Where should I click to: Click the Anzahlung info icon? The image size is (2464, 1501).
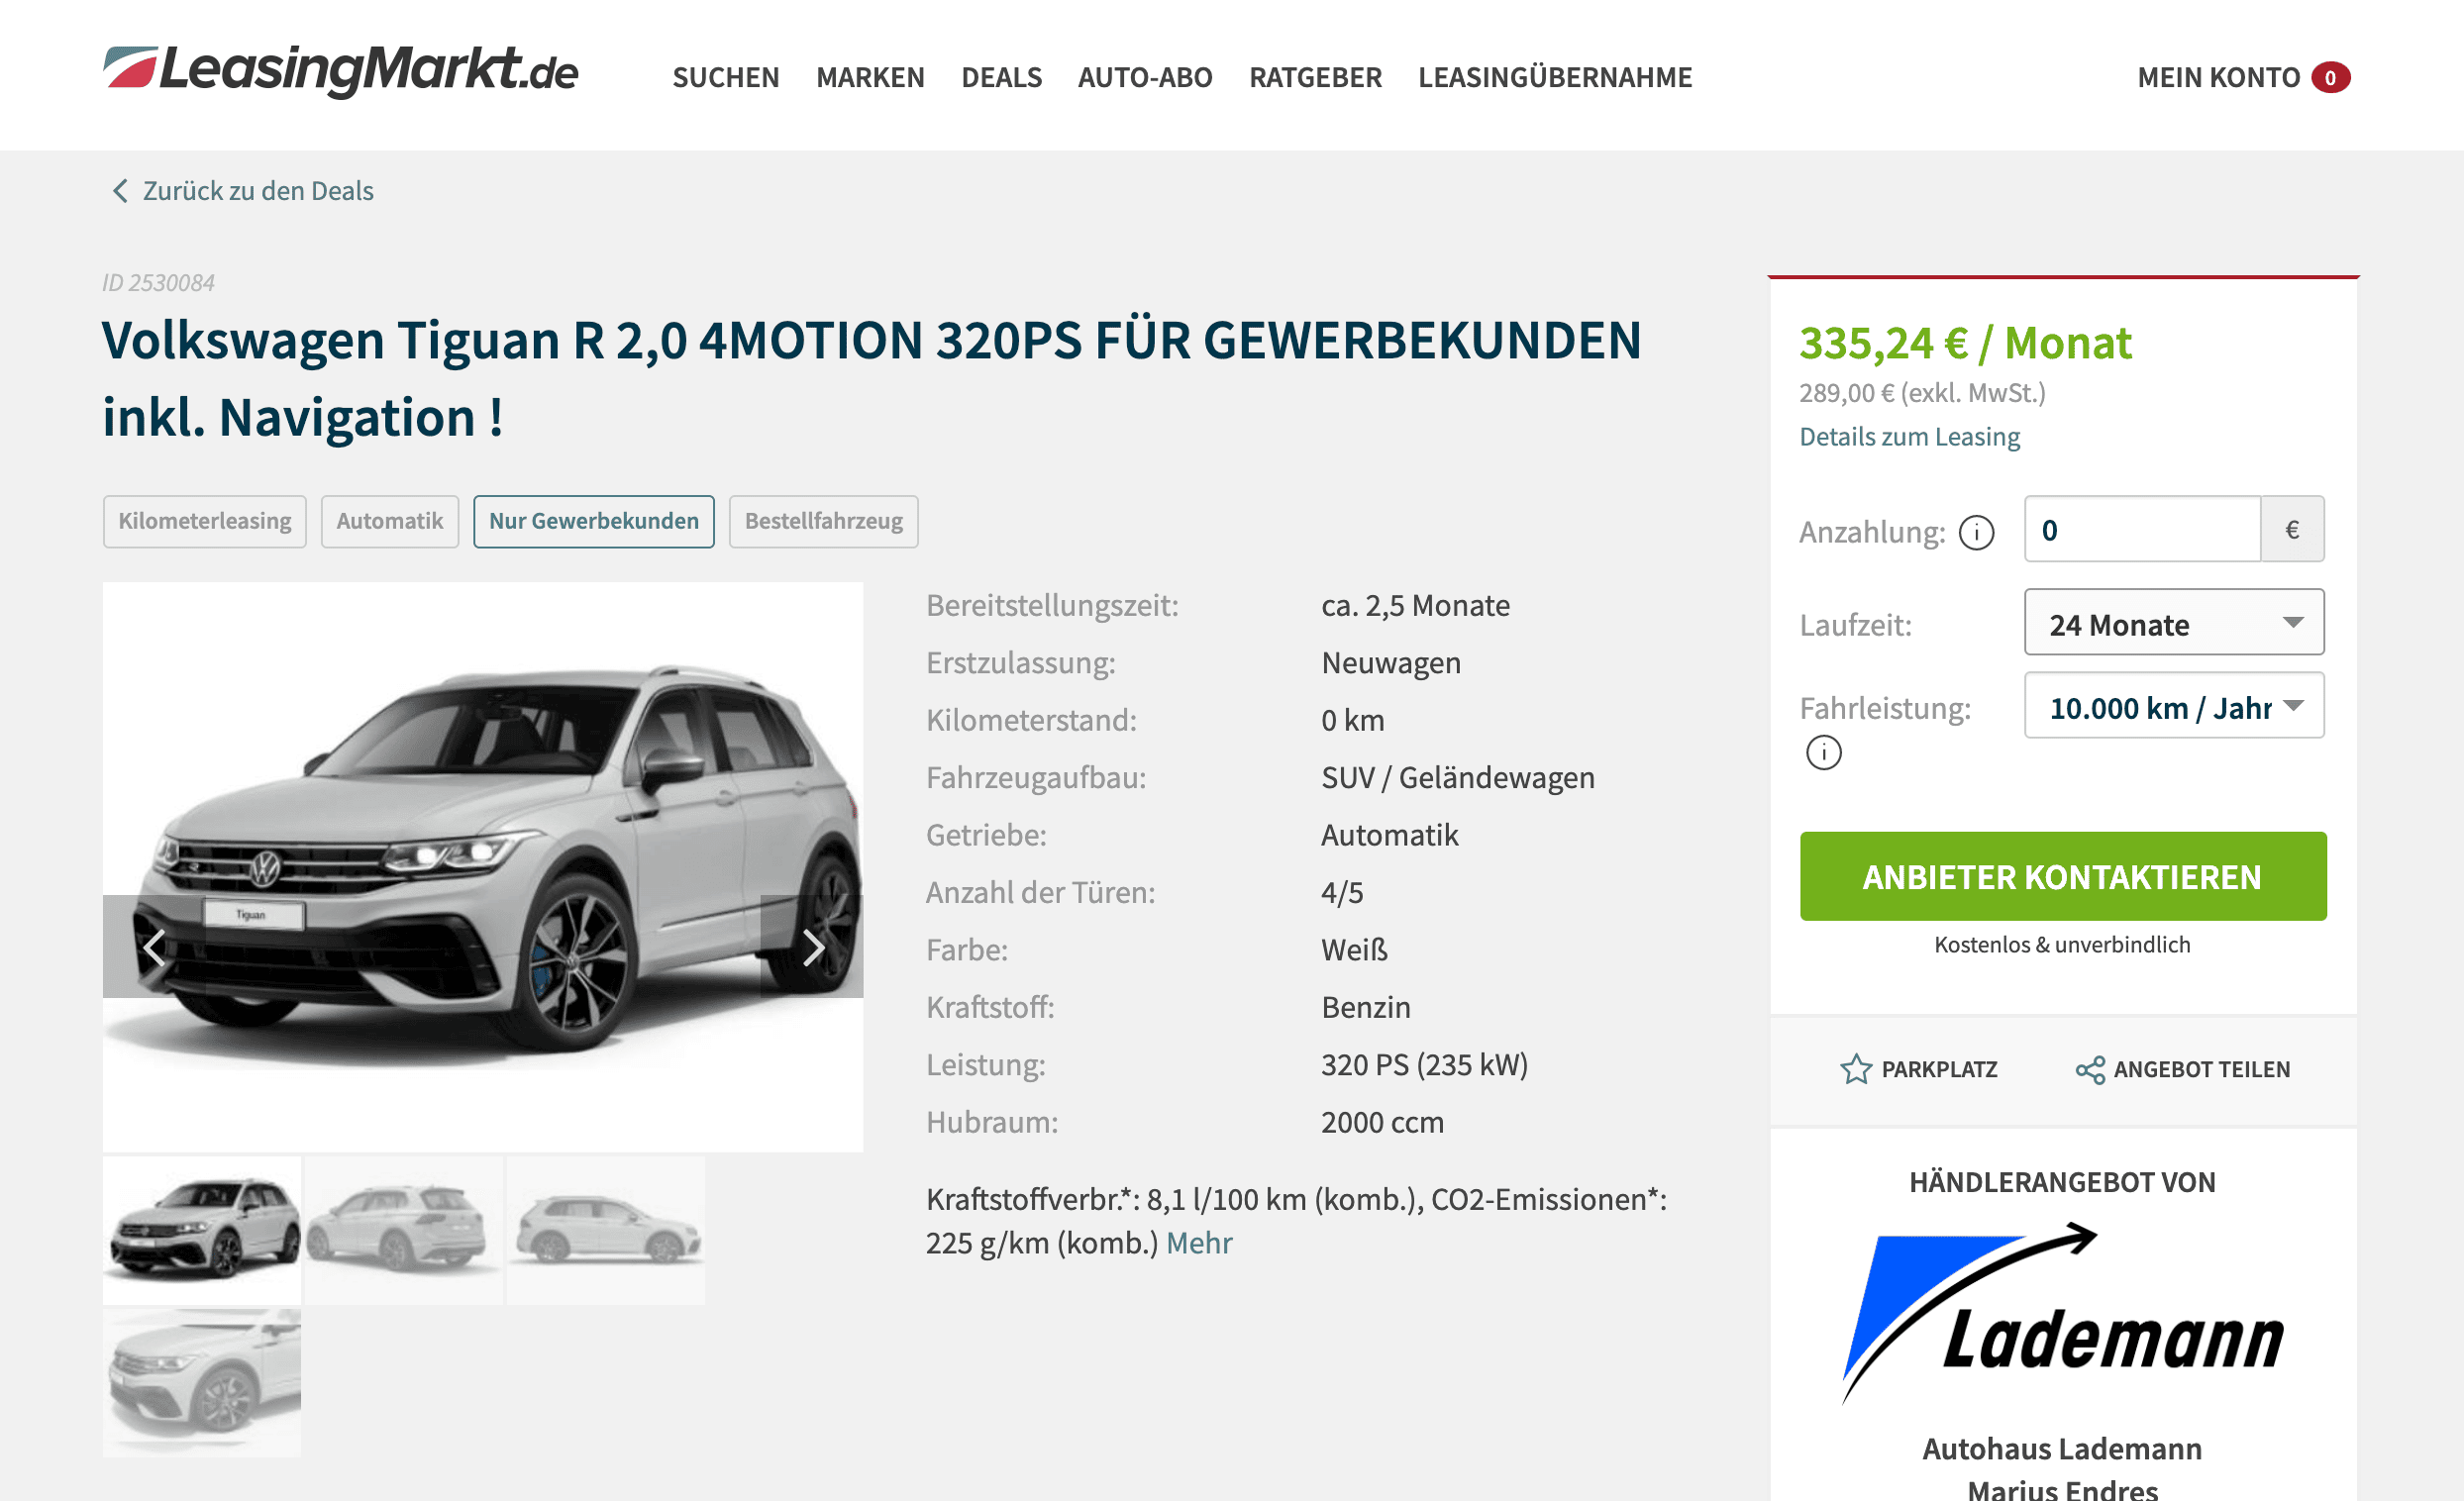click(1976, 532)
